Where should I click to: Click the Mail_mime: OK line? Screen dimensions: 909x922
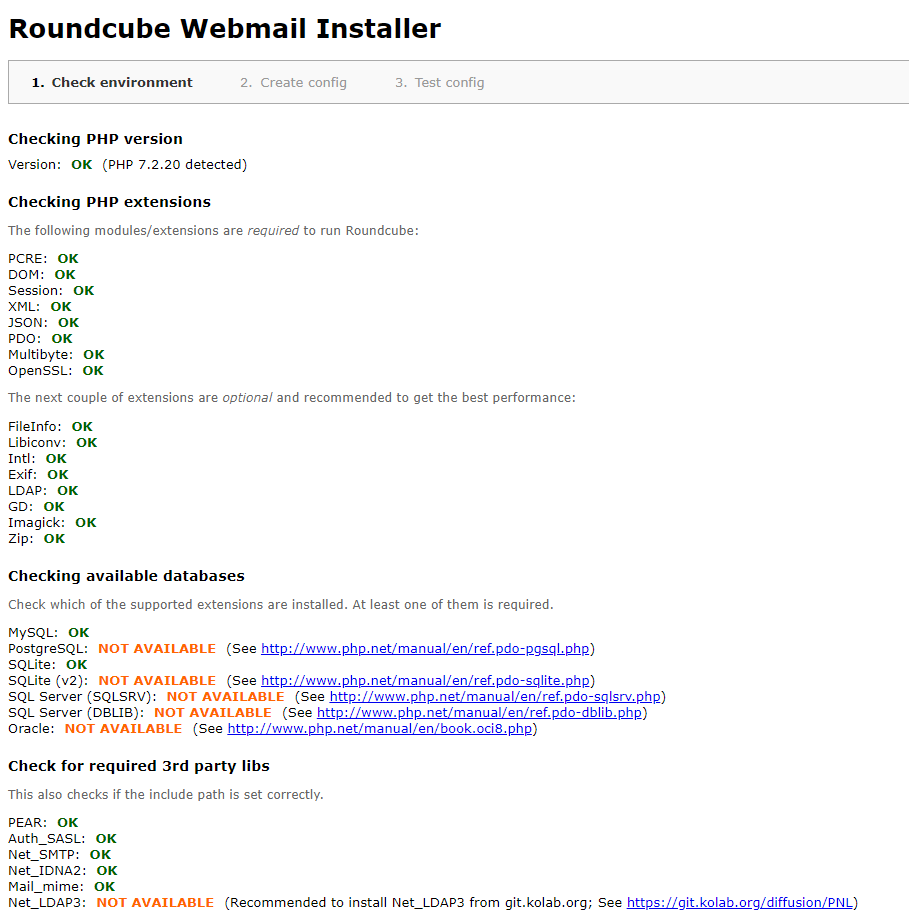coord(62,886)
